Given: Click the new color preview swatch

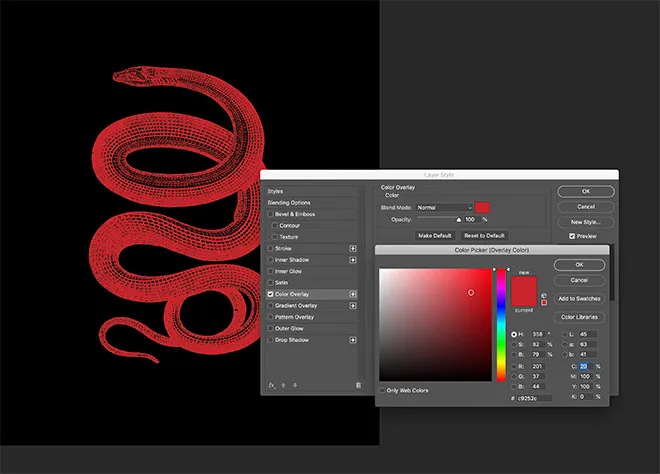Looking at the screenshot, I should pyautogui.click(x=524, y=284).
